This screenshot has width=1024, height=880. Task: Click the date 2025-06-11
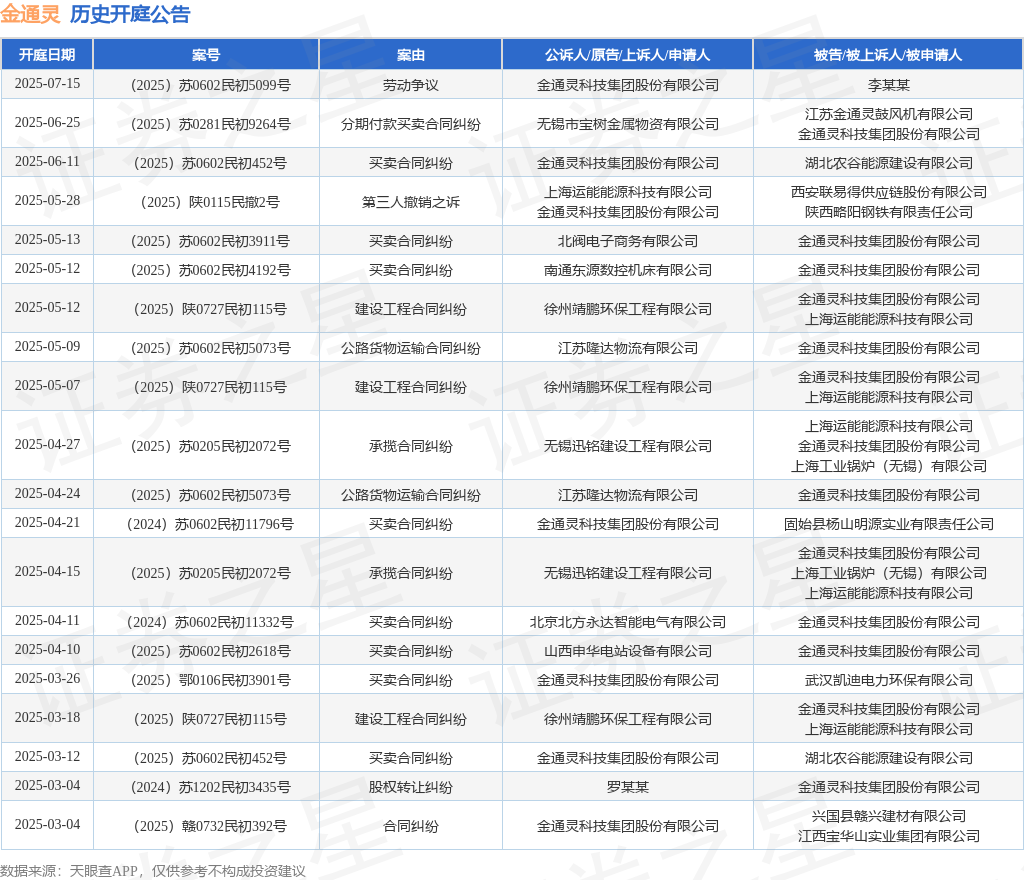47,162
